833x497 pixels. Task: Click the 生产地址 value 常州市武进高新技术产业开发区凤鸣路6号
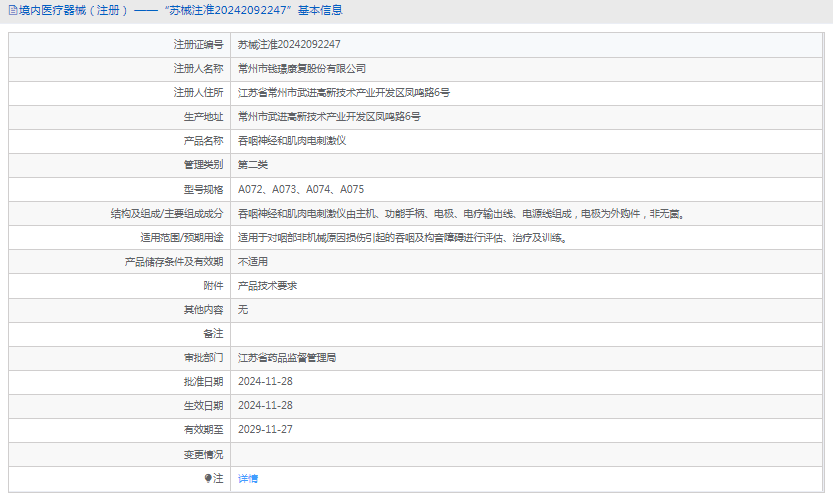click(x=329, y=116)
